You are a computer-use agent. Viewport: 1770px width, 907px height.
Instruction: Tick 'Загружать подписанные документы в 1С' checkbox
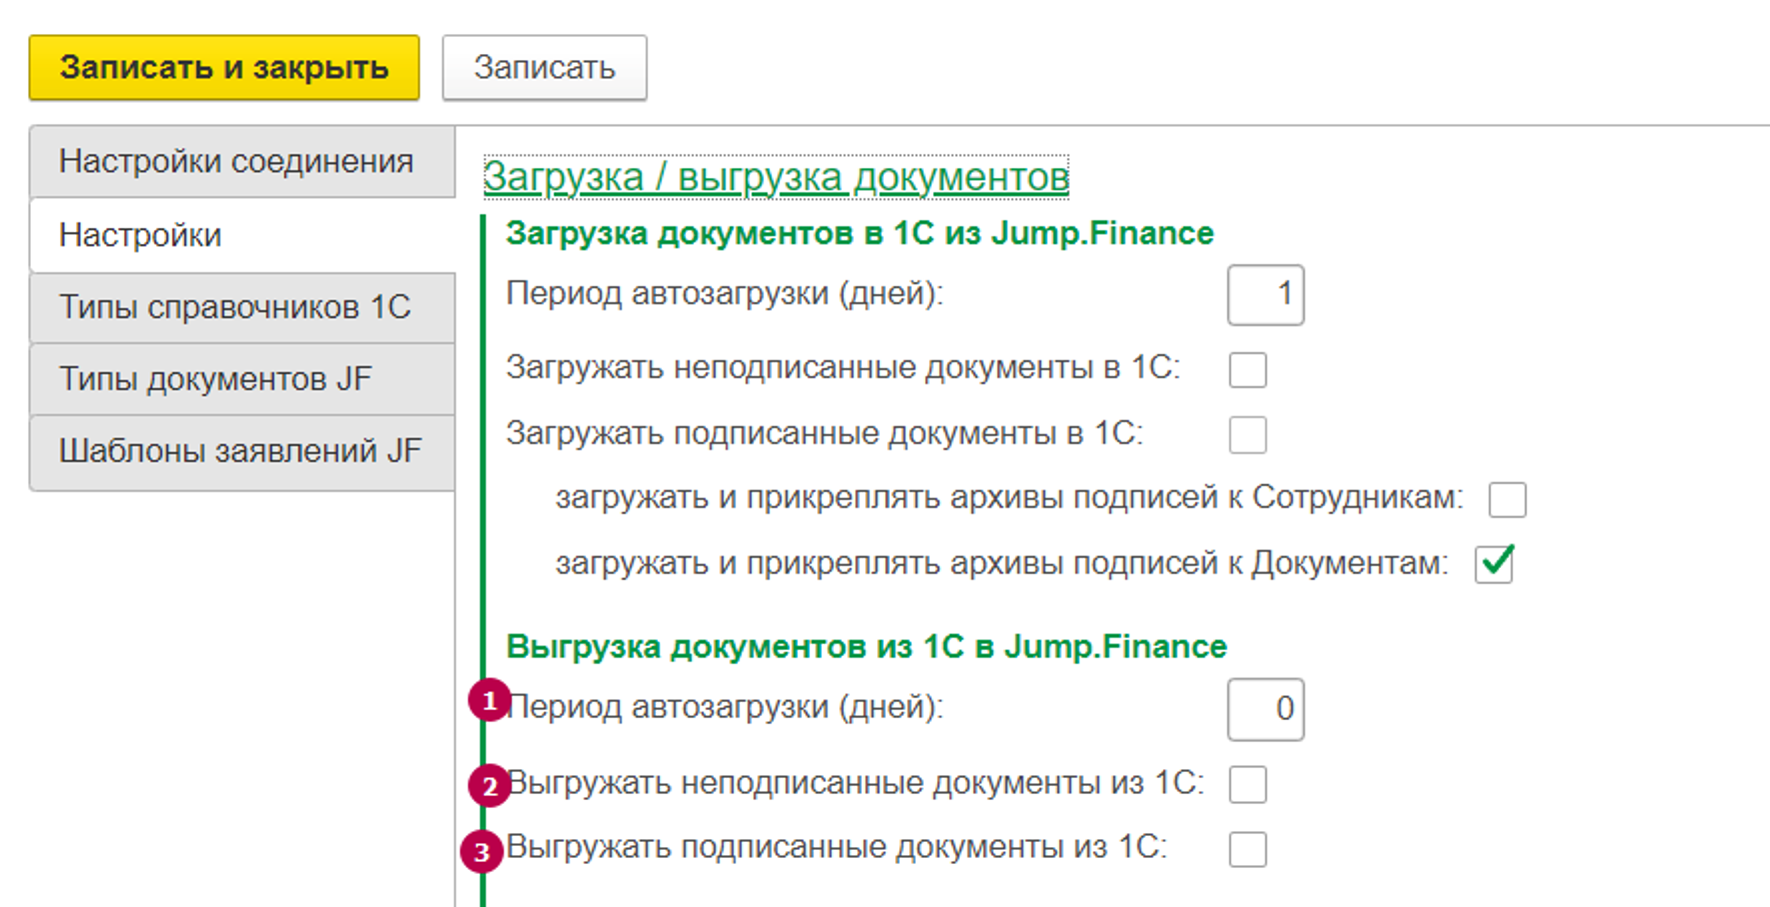tap(1247, 435)
